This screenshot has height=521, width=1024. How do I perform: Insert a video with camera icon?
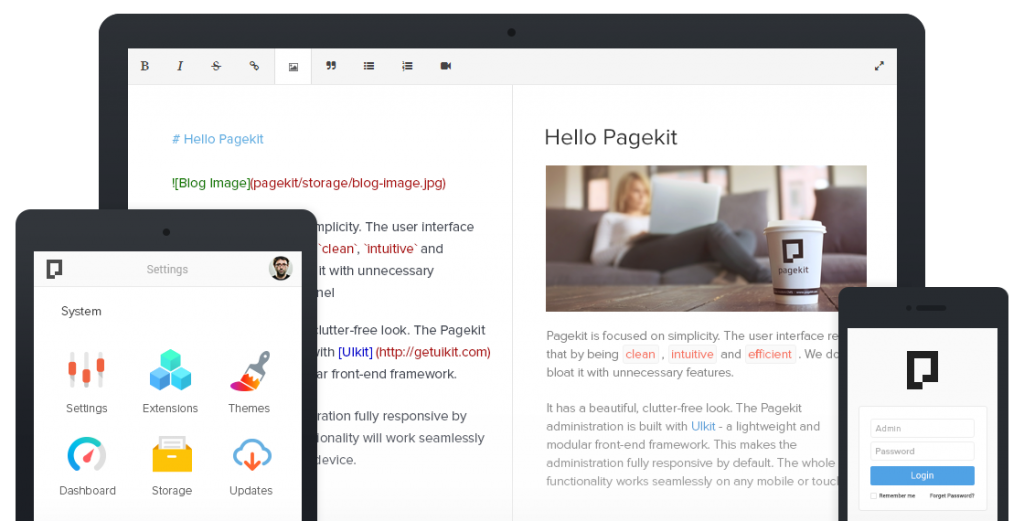coord(446,66)
